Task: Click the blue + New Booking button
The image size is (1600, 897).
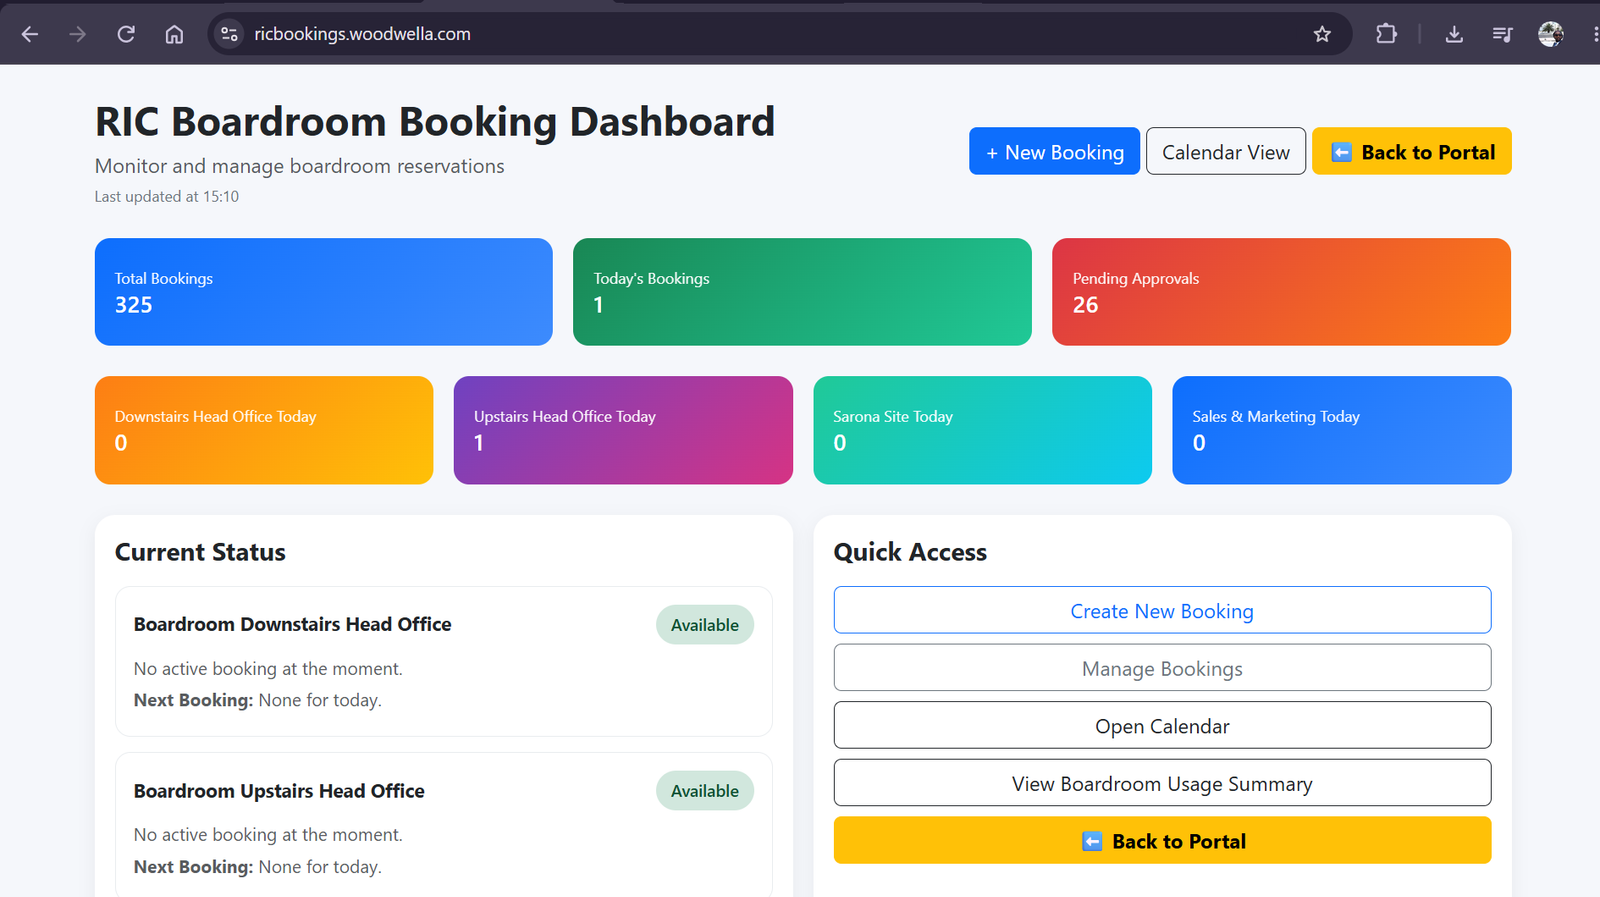Action: [1054, 151]
